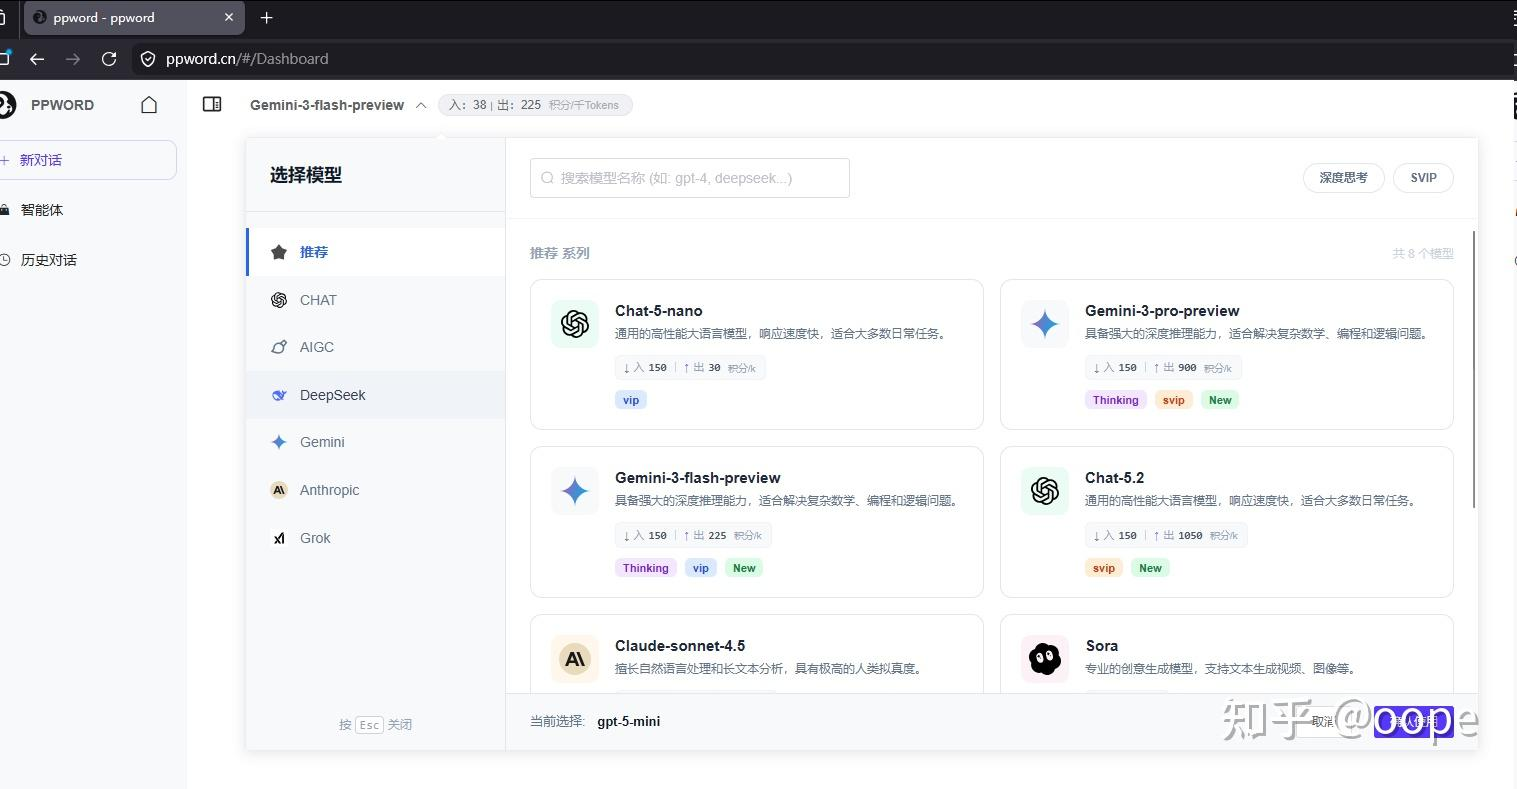Reload the page with the refresh icon
This screenshot has height=789, width=1517.
[109, 59]
